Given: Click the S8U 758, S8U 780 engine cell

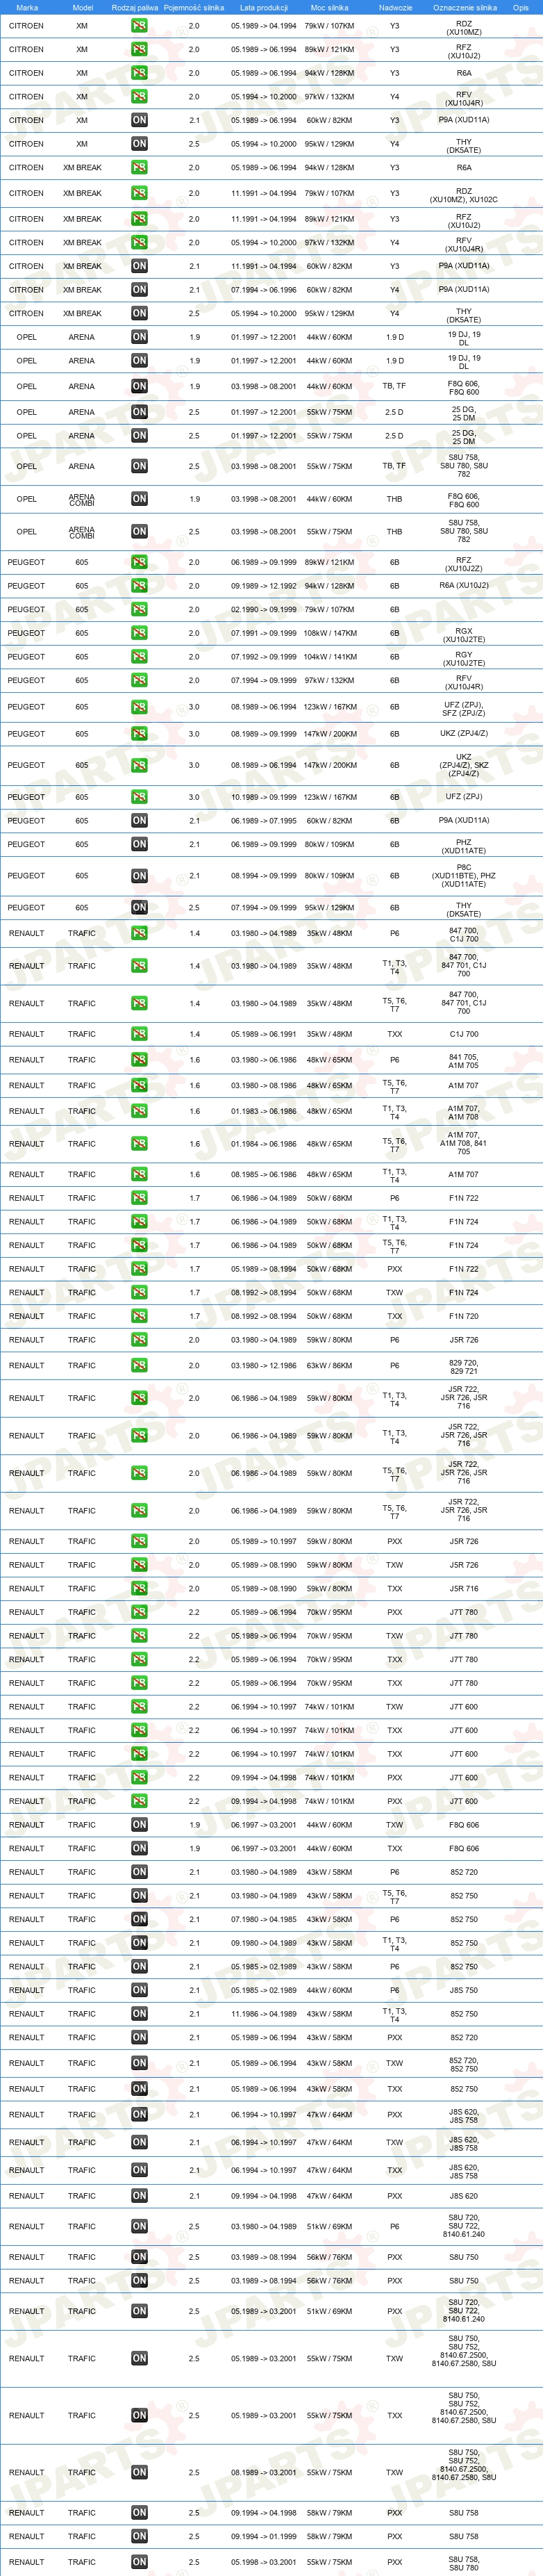Looking at the screenshot, I should (x=464, y=2564).
